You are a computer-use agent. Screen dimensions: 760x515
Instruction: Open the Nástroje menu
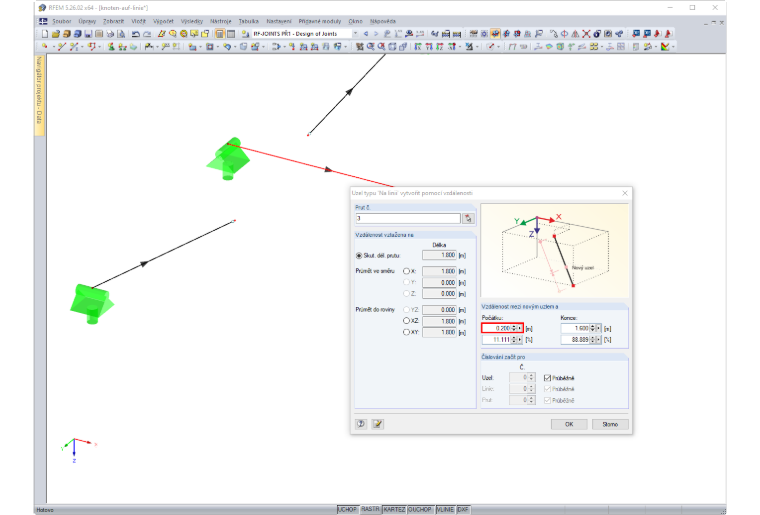coord(221,21)
